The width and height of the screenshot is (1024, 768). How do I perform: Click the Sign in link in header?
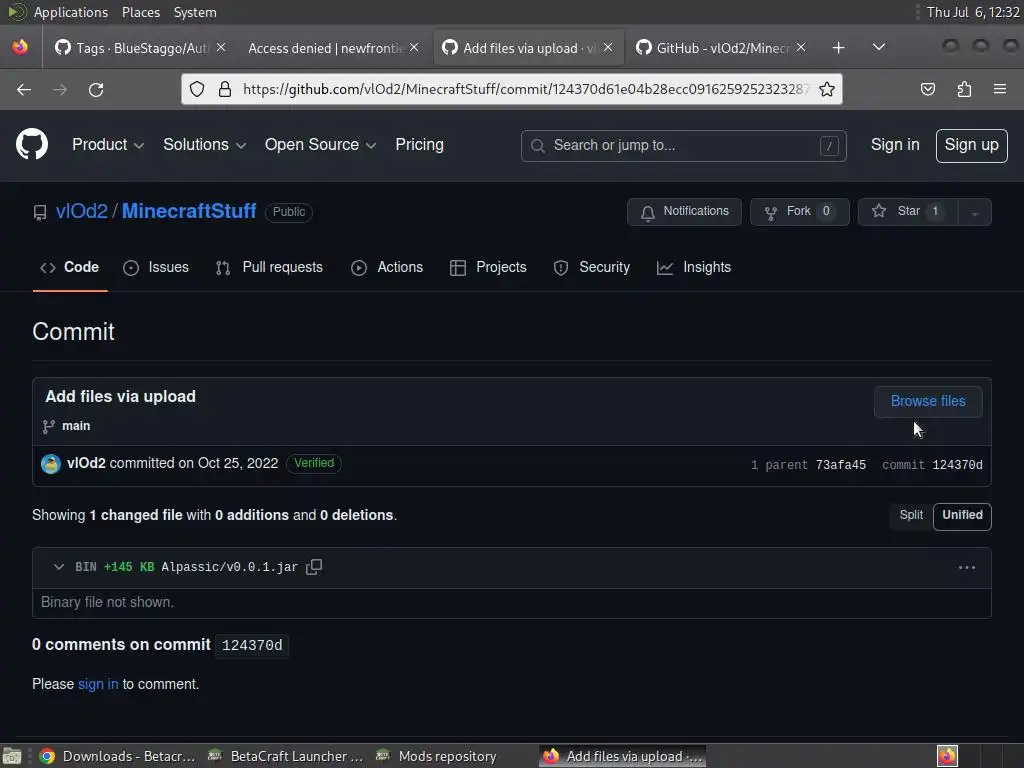(x=895, y=144)
